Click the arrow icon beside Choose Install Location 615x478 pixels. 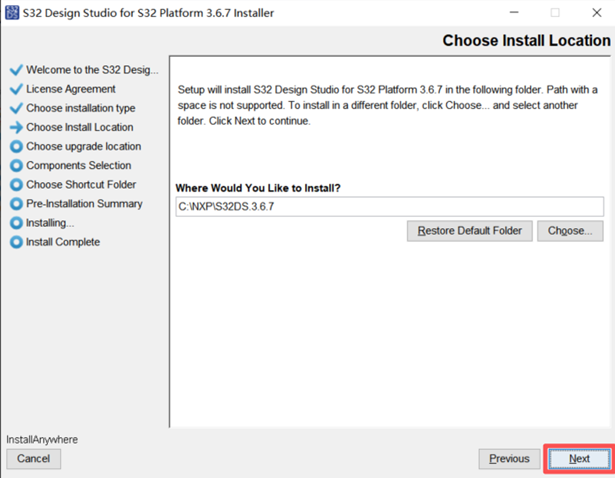pyautogui.click(x=16, y=127)
